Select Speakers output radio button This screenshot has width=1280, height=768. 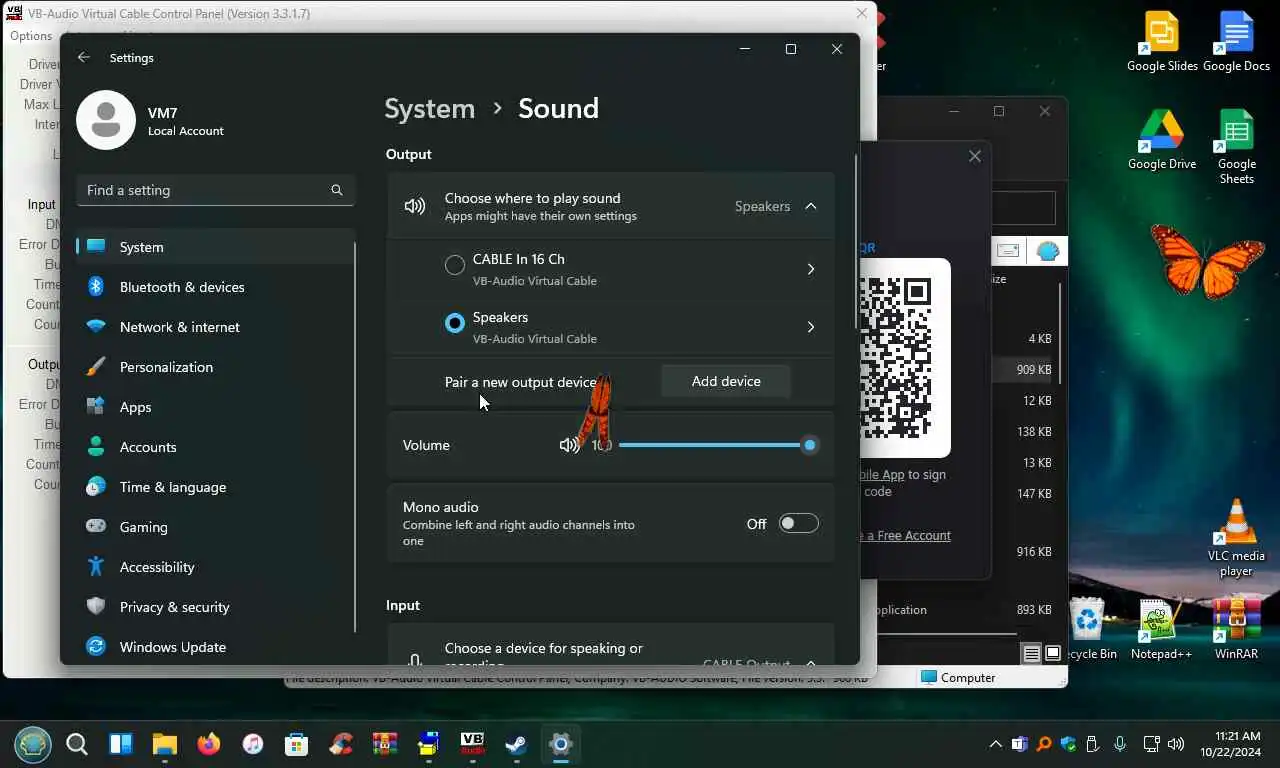(x=455, y=323)
